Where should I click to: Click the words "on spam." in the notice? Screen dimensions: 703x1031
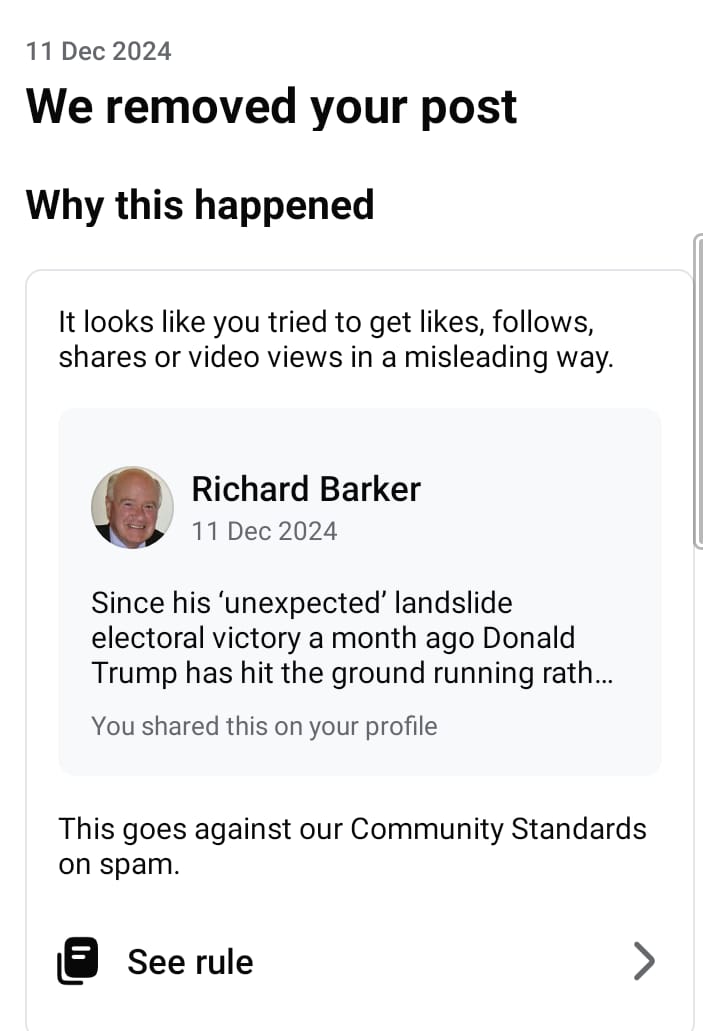tap(119, 865)
